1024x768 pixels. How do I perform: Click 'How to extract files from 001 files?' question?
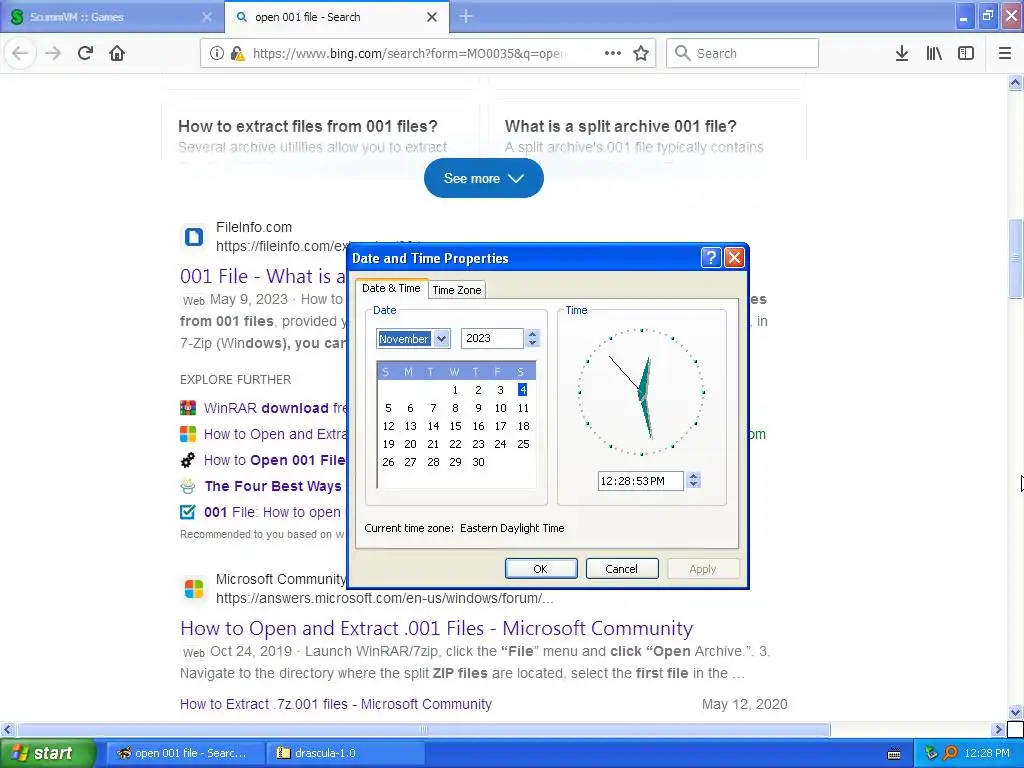(x=308, y=126)
